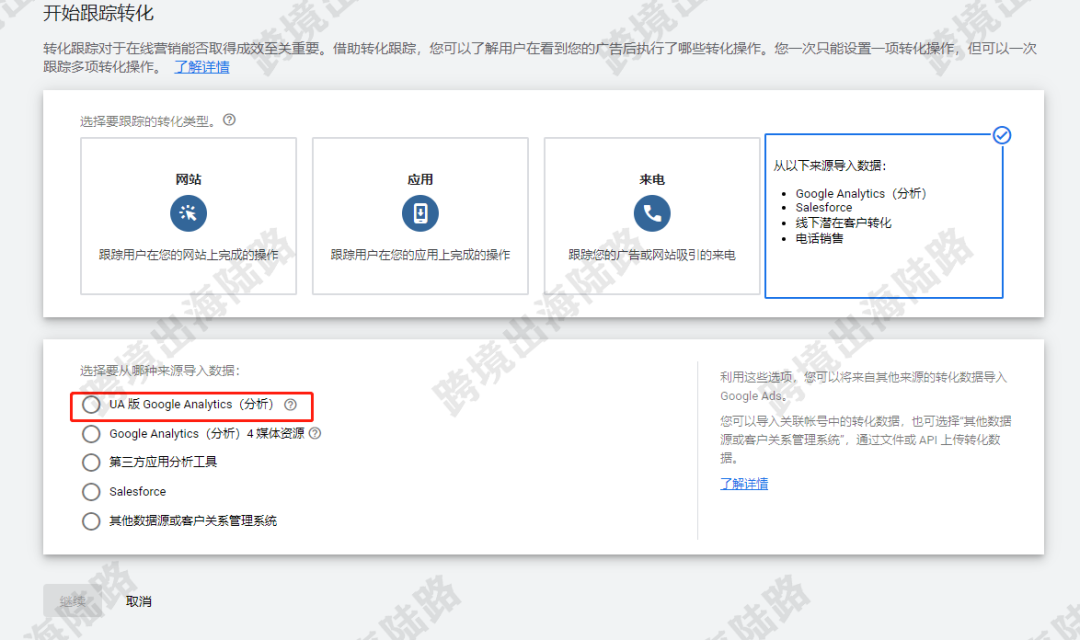The image size is (1080, 640).
Task: Click the 电话销售 list item
Action: pos(820,238)
